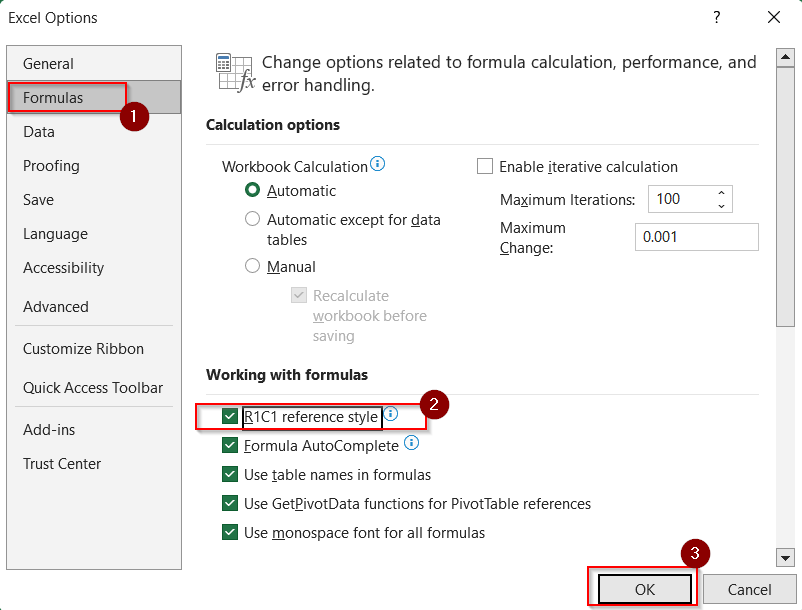Viewport: 802px width, 610px height.
Task: Decrease Maximum Iterations with down spinner
Action: coord(721,206)
